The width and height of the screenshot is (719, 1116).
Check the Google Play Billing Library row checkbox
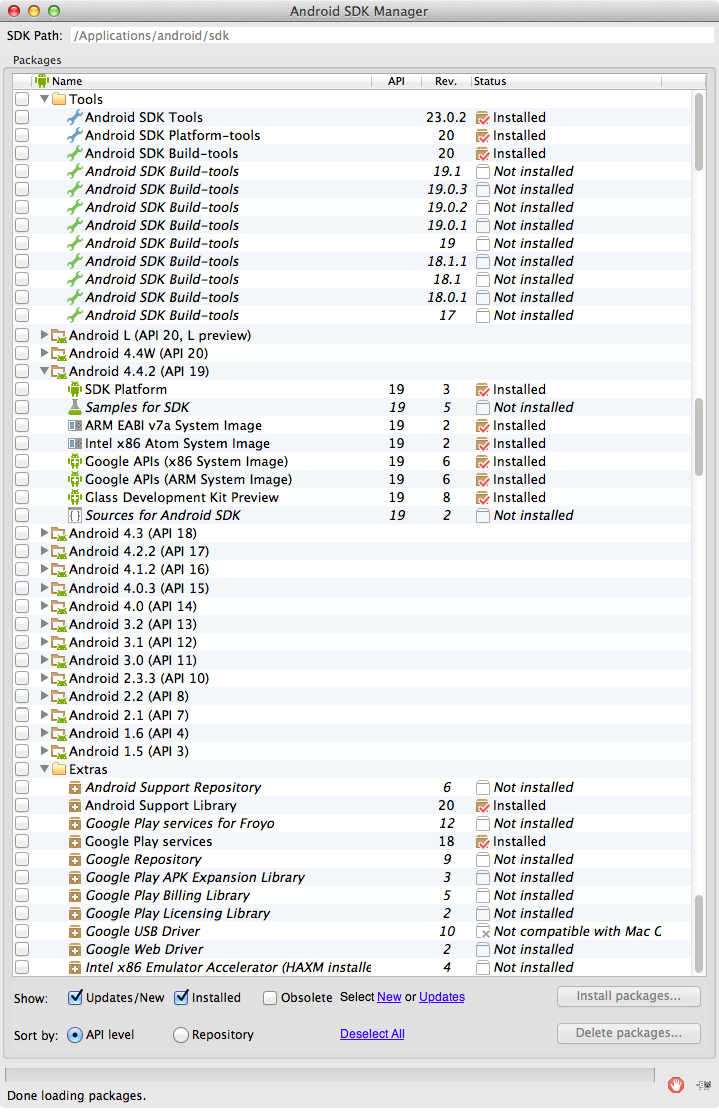pyautogui.click(x=22, y=895)
